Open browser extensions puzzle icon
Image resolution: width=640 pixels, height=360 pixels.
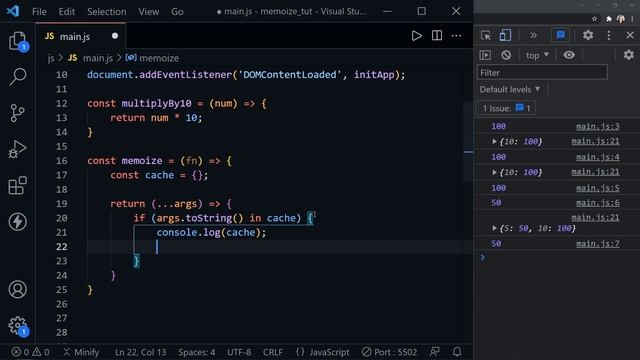[x=609, y=19]
